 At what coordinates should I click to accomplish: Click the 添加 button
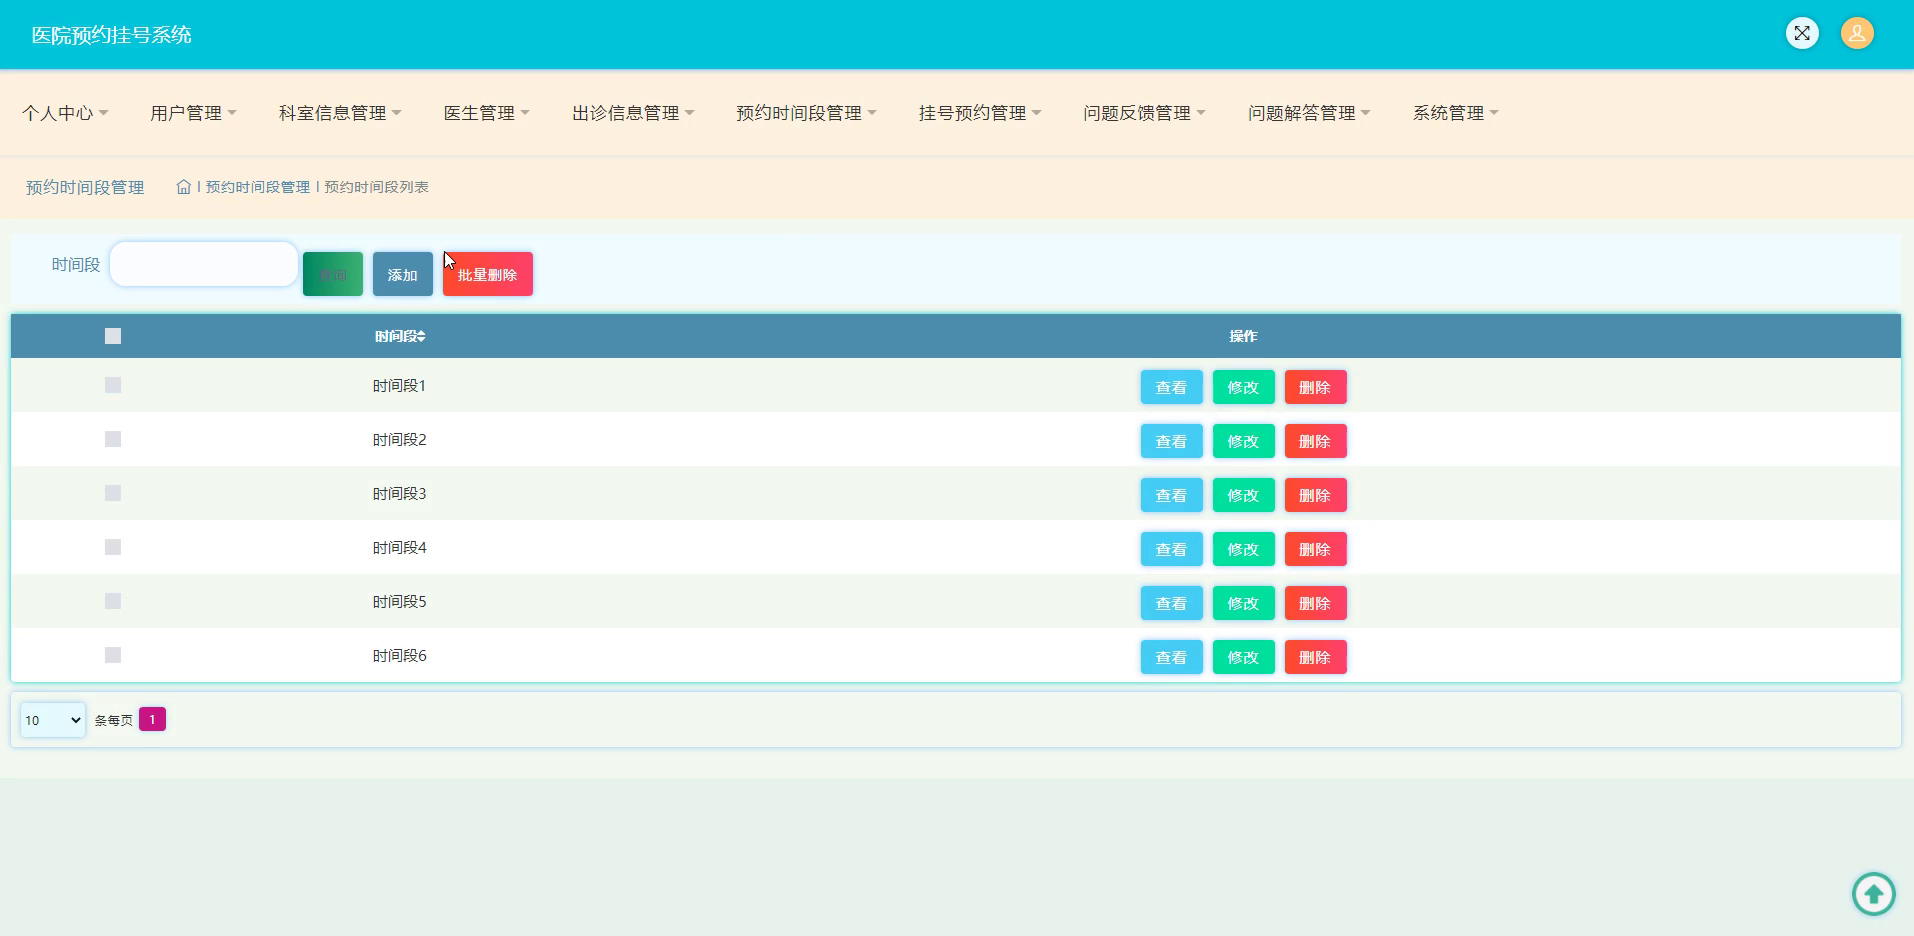click(403, 274)
